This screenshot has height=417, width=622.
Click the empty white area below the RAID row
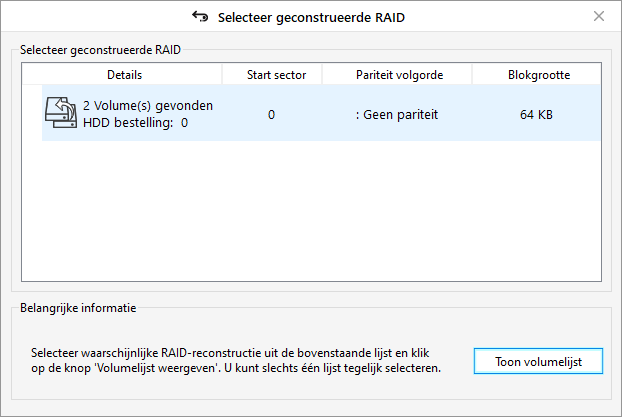click(x=311, y=210)
